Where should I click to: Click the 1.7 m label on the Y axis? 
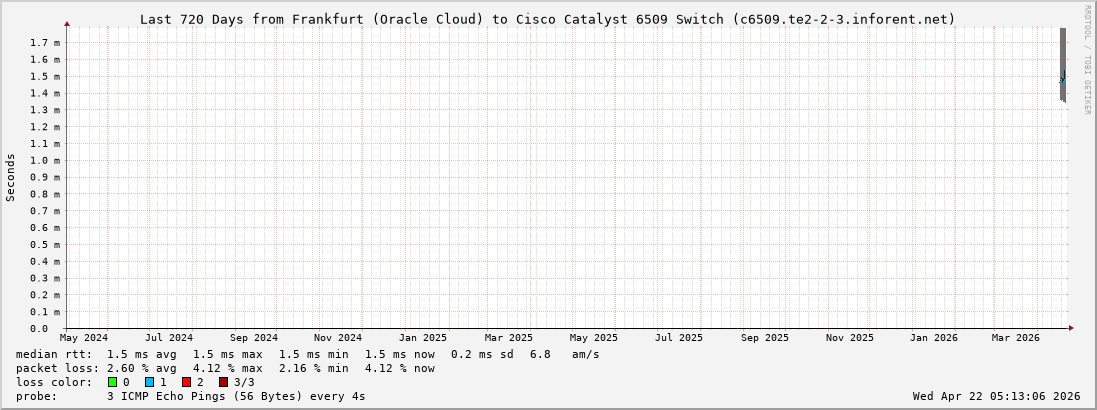pyautogui.click(x=44, y=43)
